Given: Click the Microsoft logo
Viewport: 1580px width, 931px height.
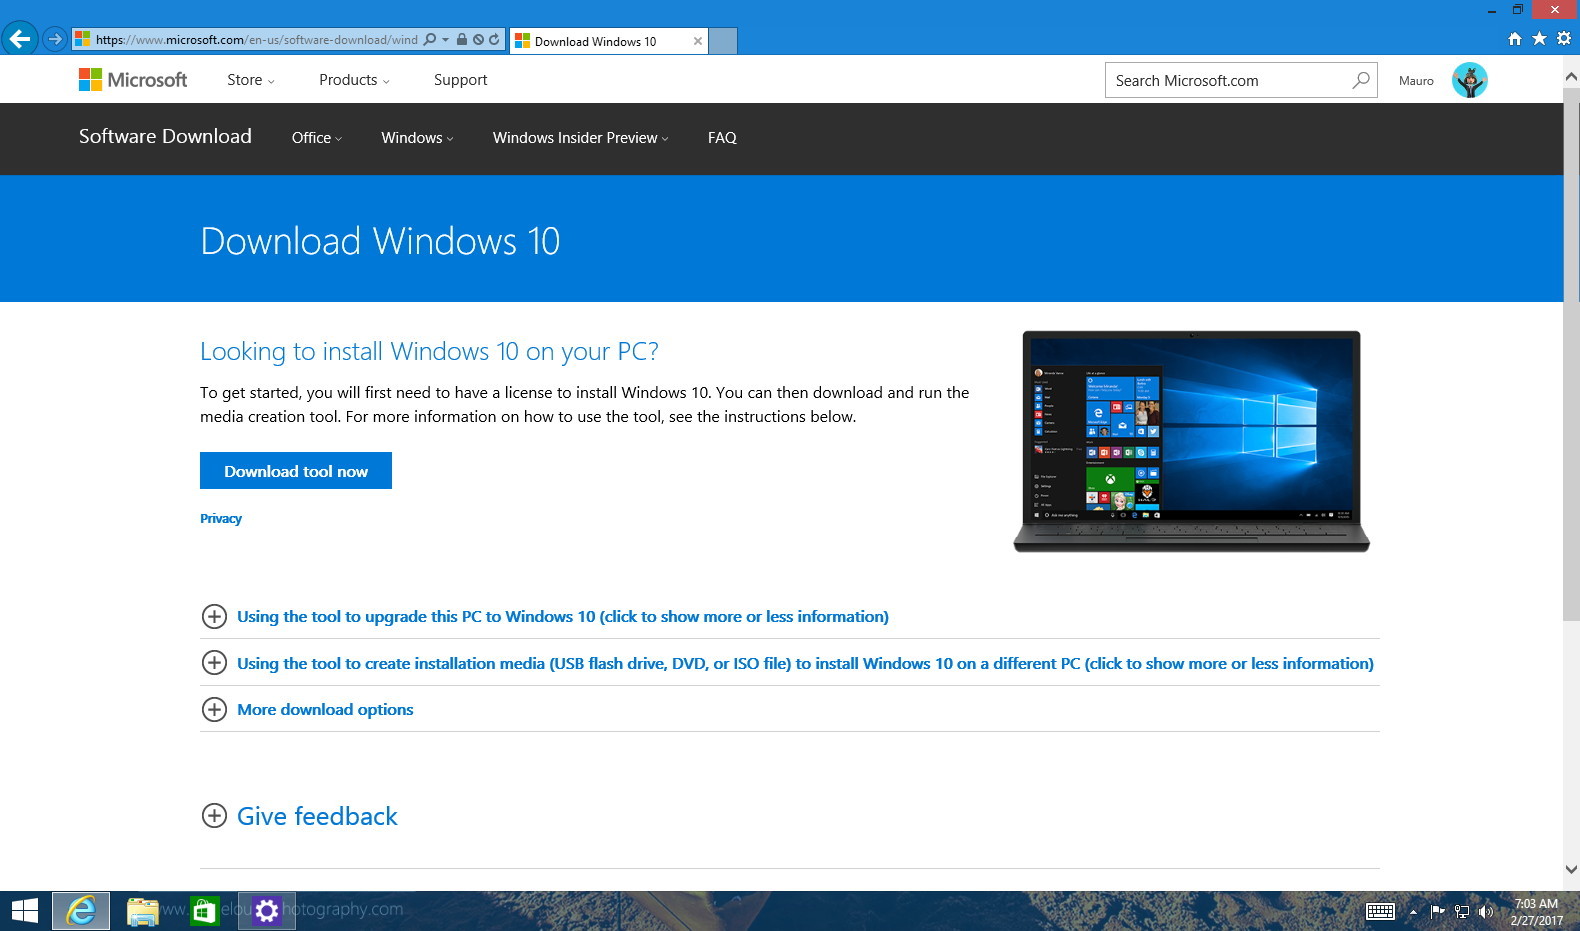Looking at the screenshot, I should [x=133, y=79].
